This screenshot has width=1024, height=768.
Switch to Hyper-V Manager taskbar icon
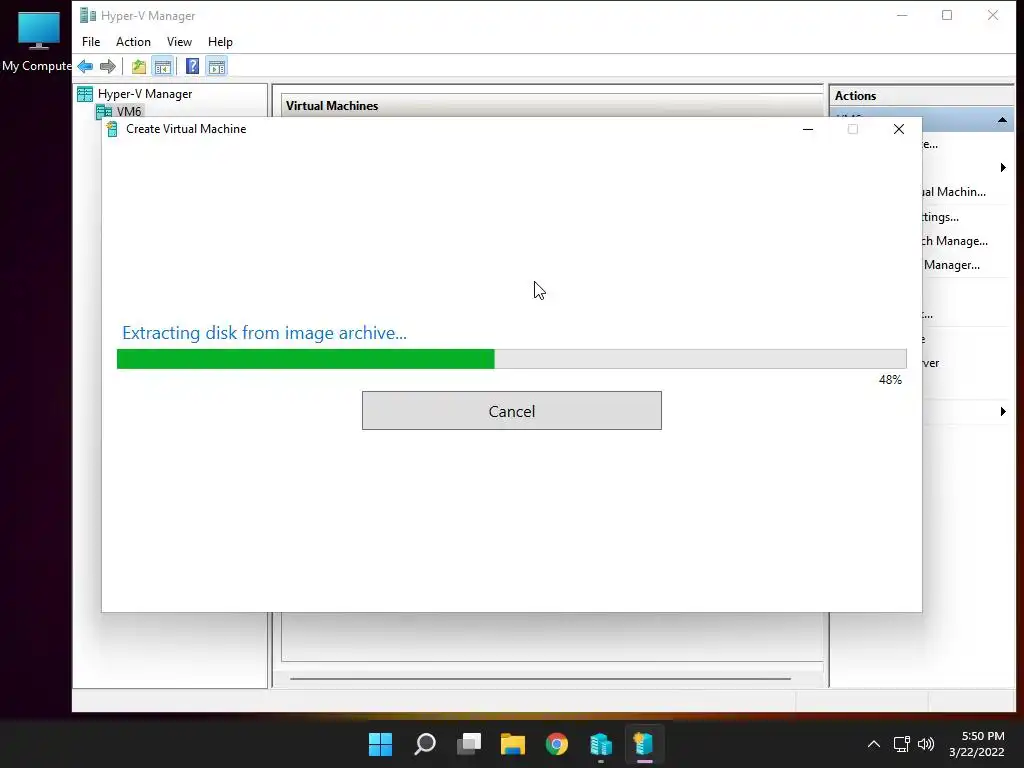coord(601,744)
